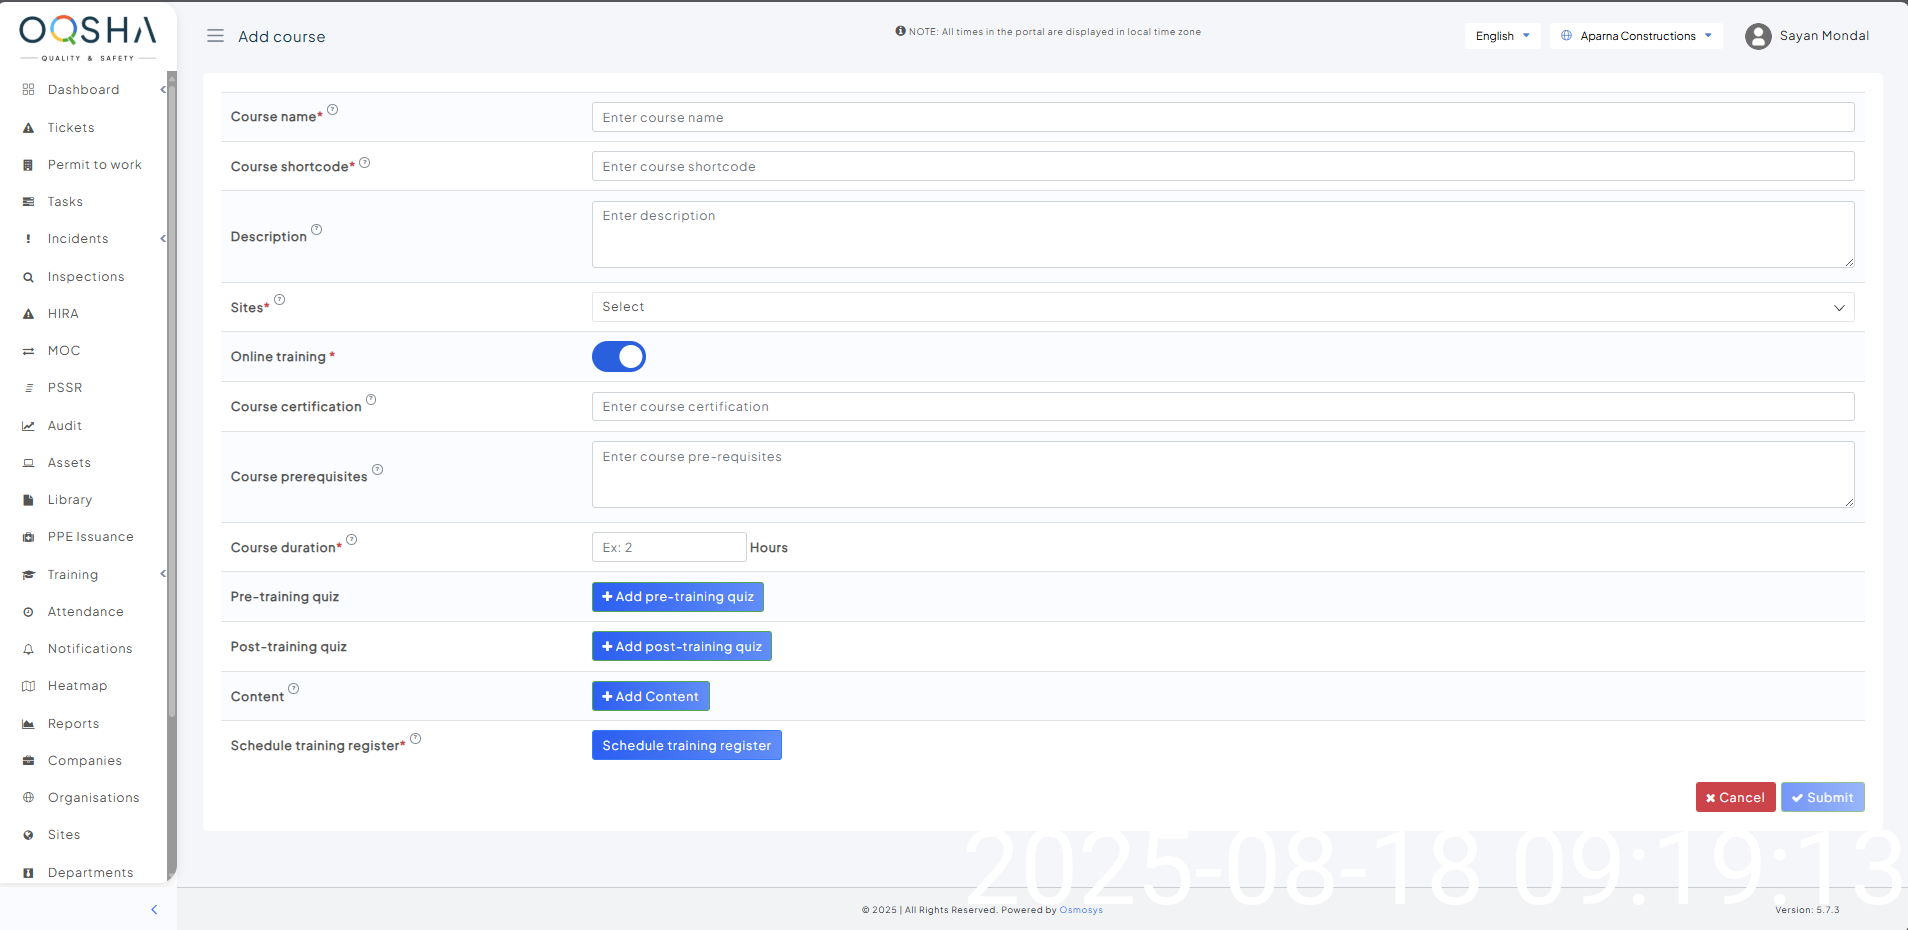Click the red Cancel button
This screenshot has width=1908, height=930.
coord(1735,797)
